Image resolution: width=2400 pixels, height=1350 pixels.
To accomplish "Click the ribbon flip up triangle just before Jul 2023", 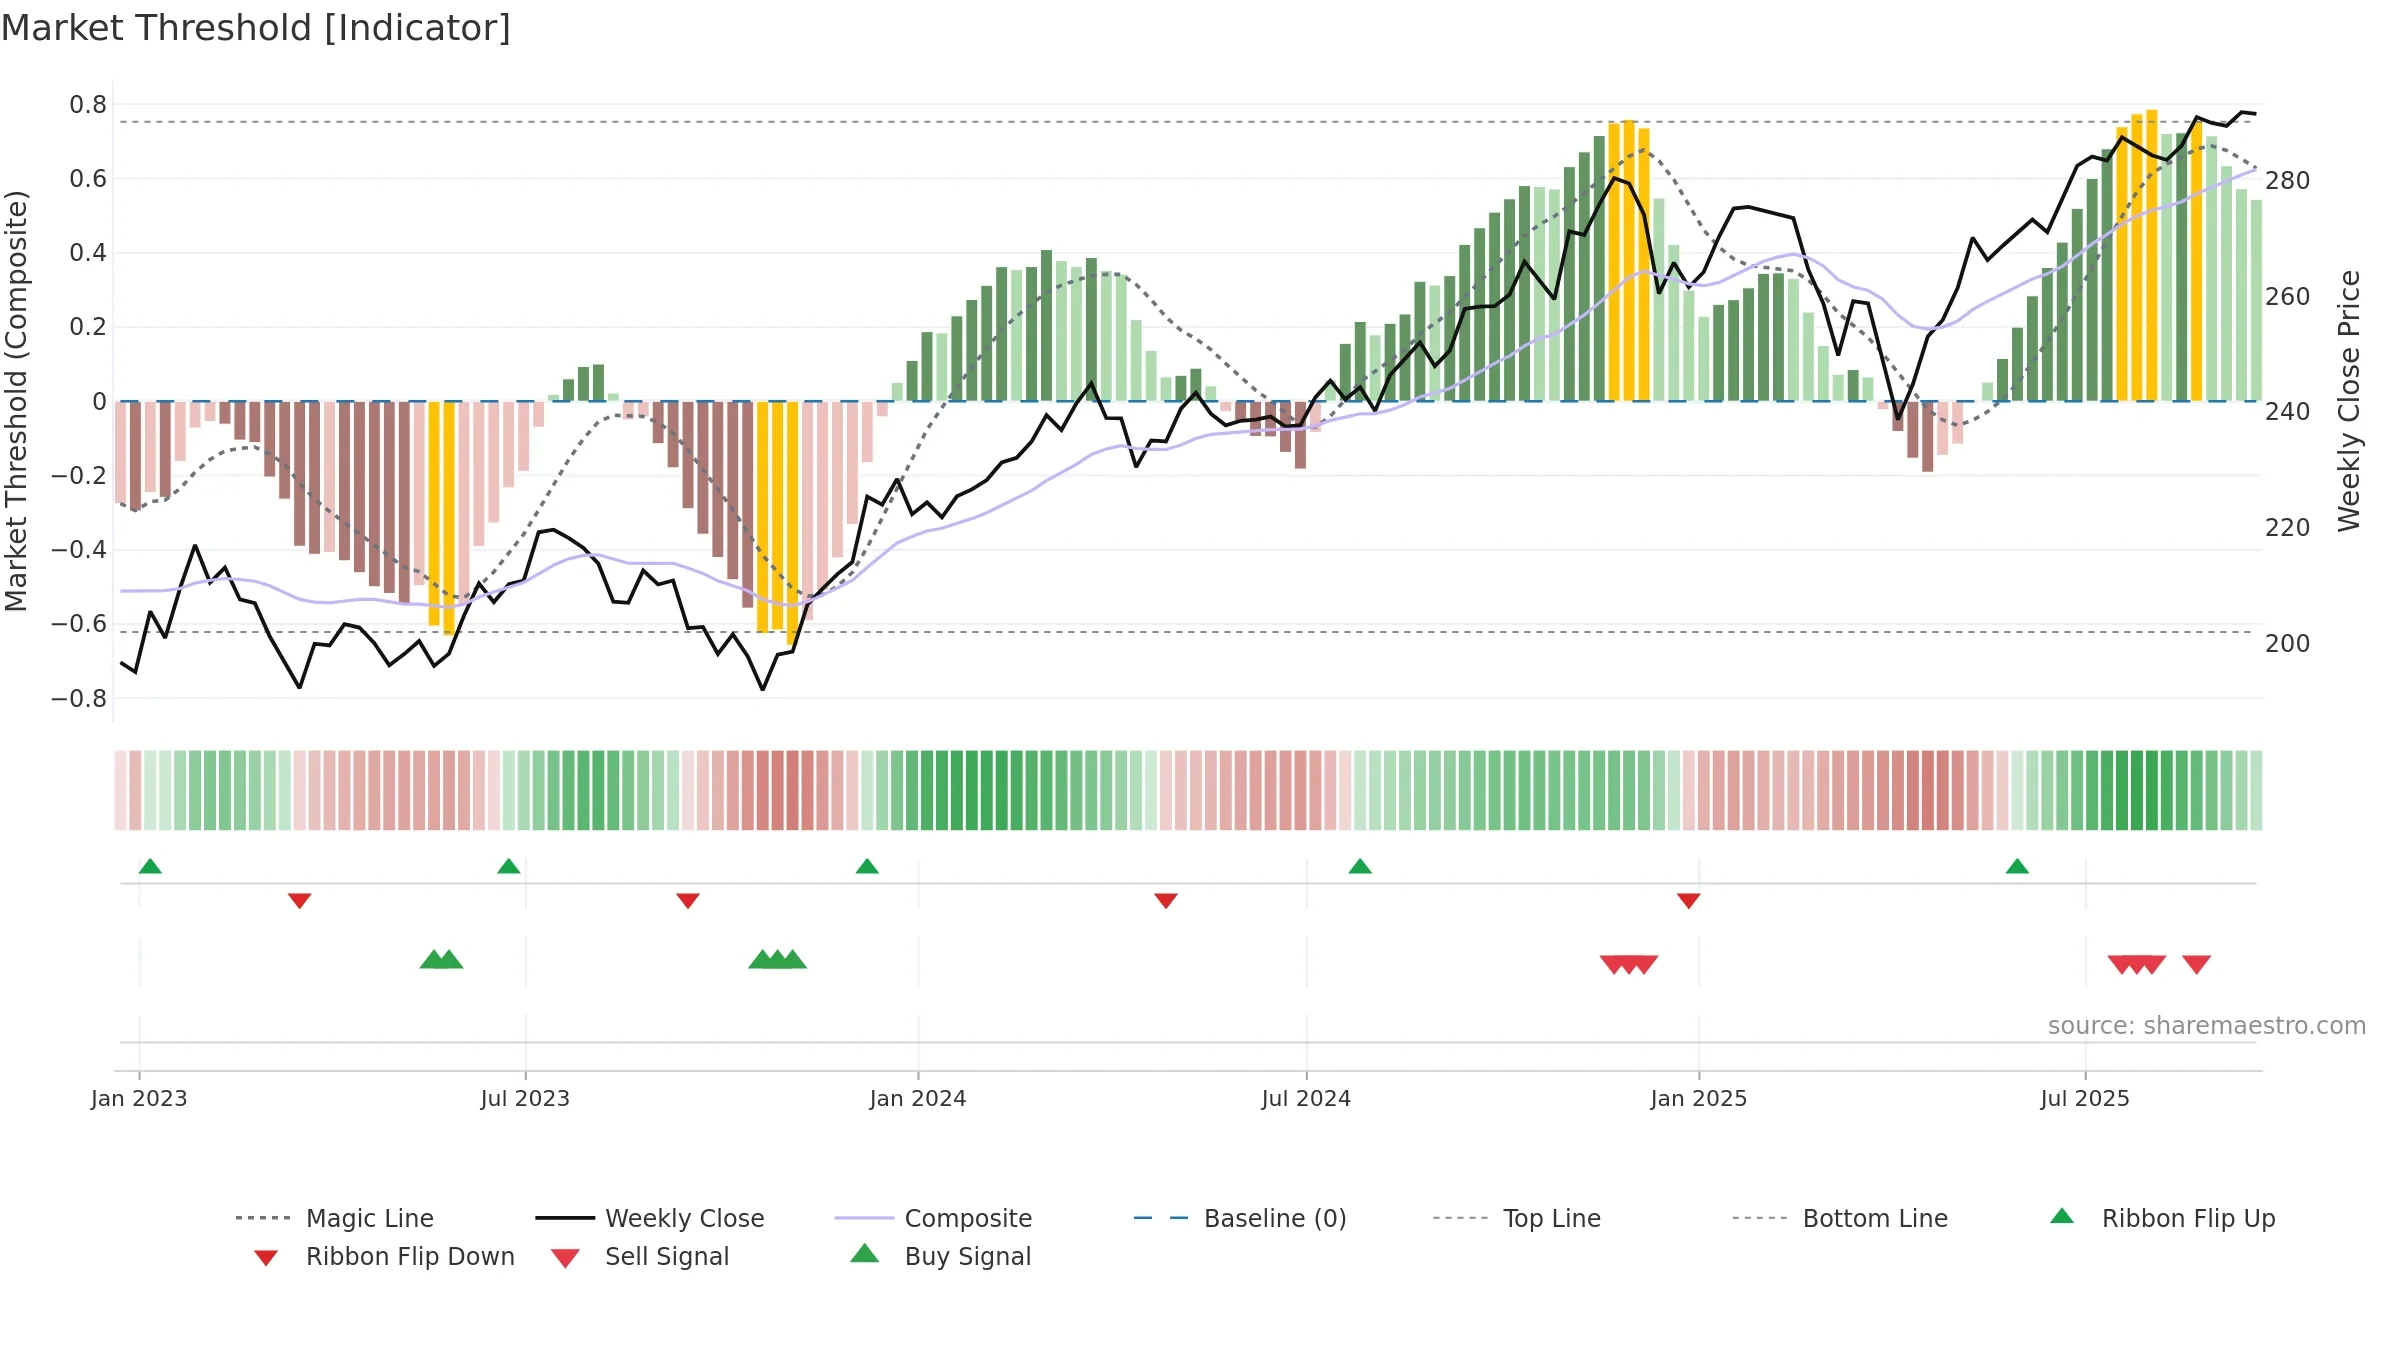I will (x=508, y=866).
